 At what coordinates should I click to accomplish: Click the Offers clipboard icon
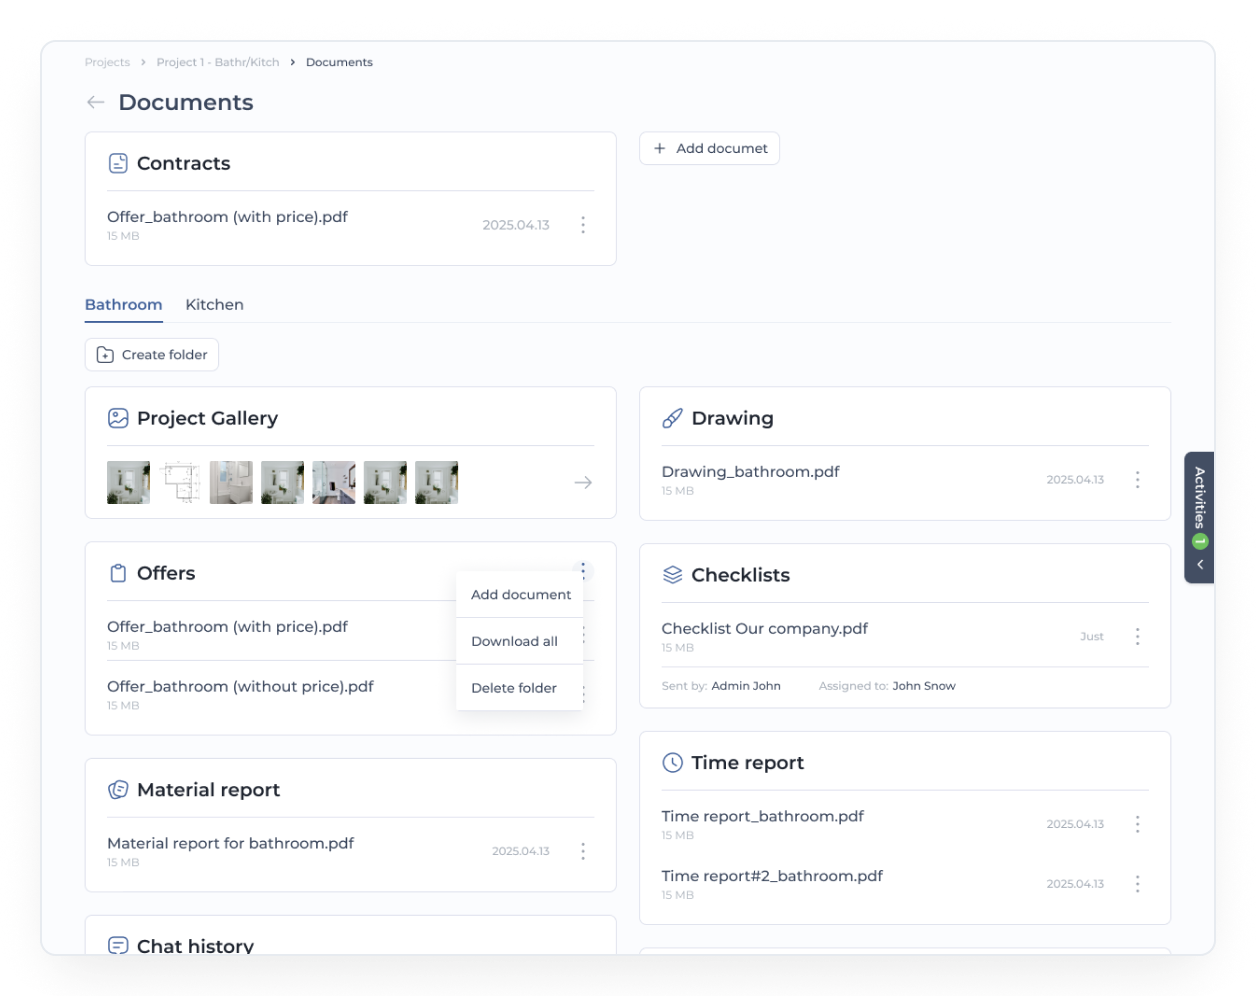pyautogui.click(x=118, y=573)
